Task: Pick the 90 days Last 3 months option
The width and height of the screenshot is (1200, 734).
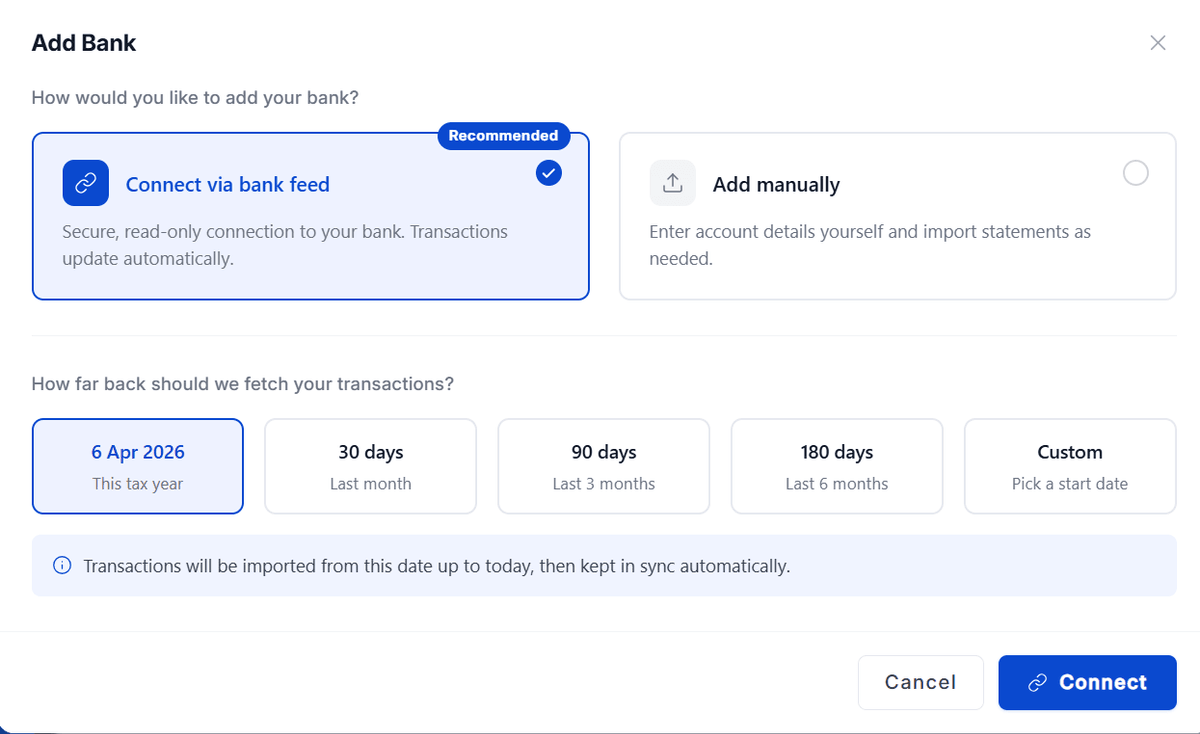Action: click(604, 466)
